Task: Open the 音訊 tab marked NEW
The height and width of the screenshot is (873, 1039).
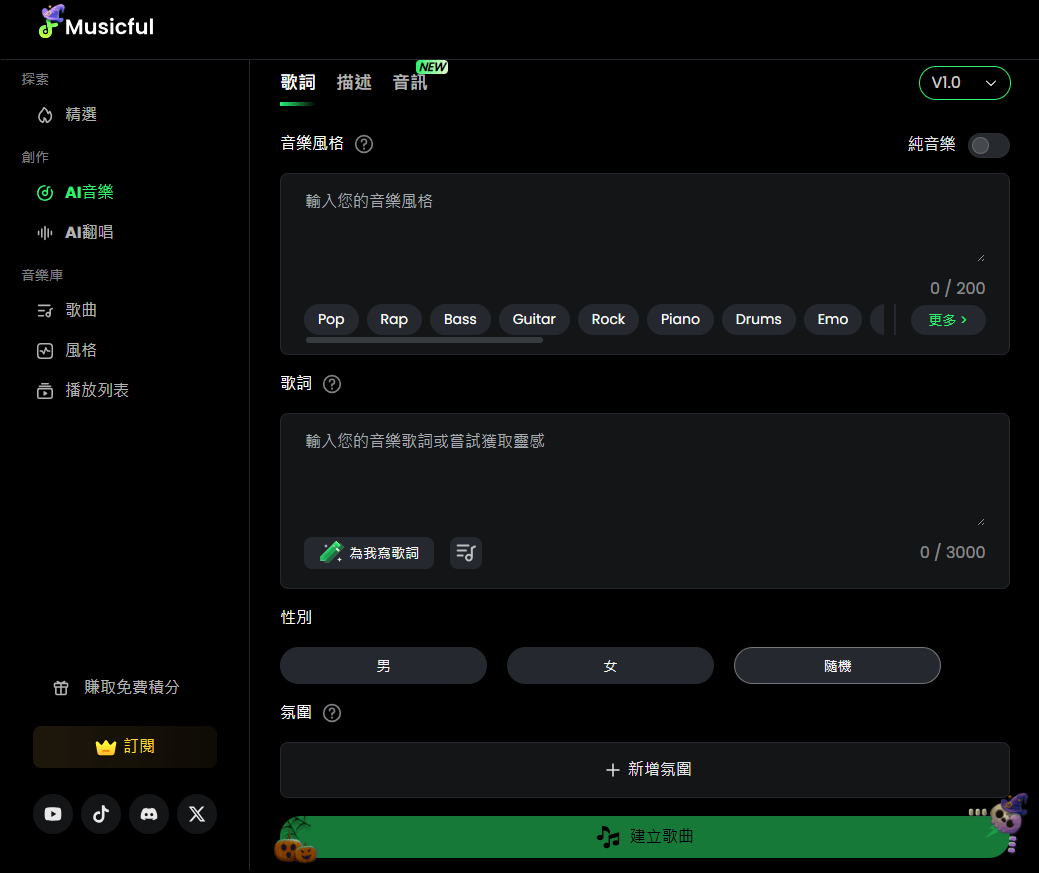Action: [410, 83]
